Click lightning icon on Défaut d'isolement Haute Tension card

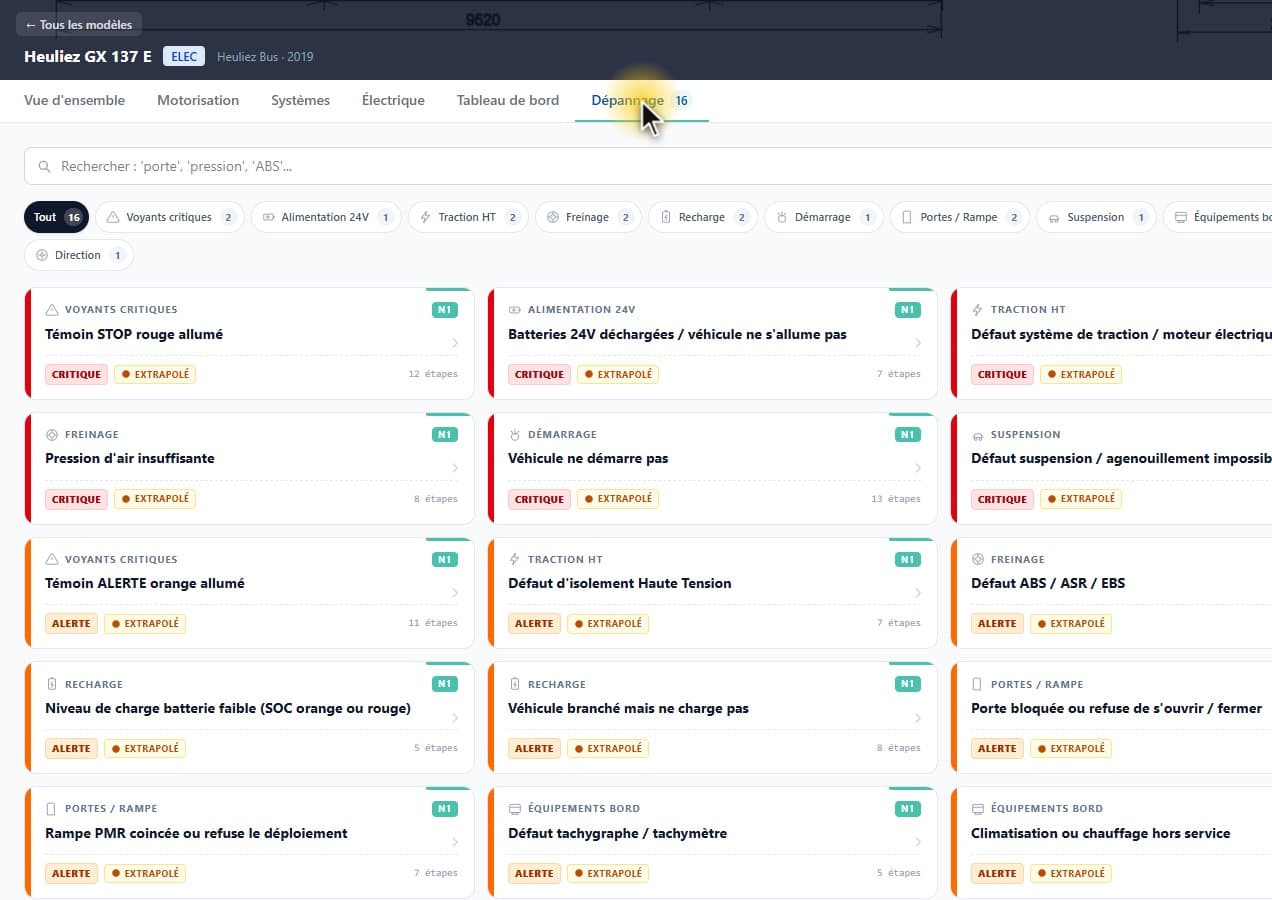click(515, 560)
